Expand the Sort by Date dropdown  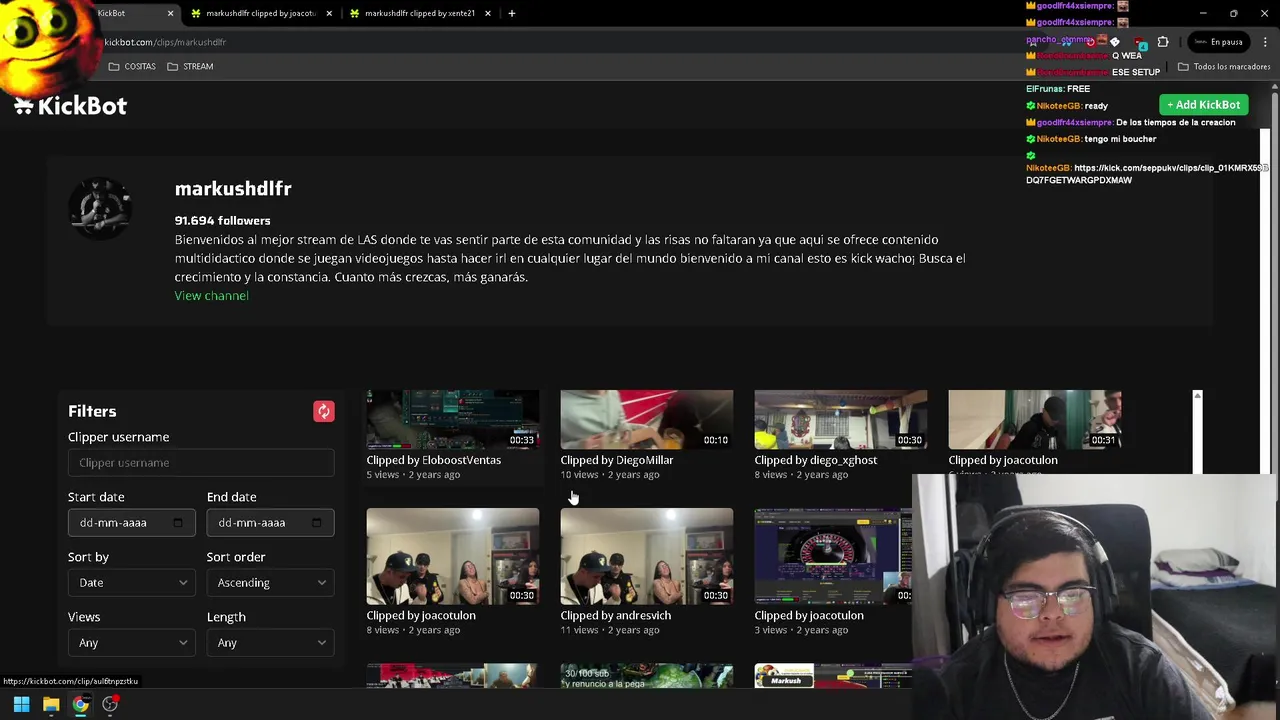131,583
